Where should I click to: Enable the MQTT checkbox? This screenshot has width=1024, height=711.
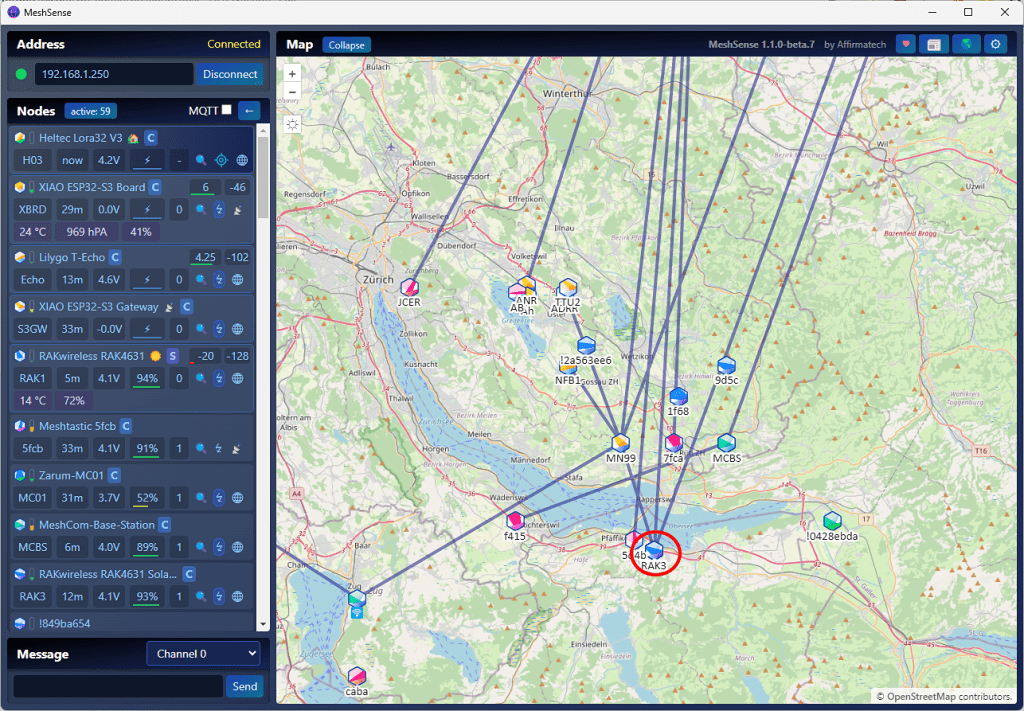point(227,110)
